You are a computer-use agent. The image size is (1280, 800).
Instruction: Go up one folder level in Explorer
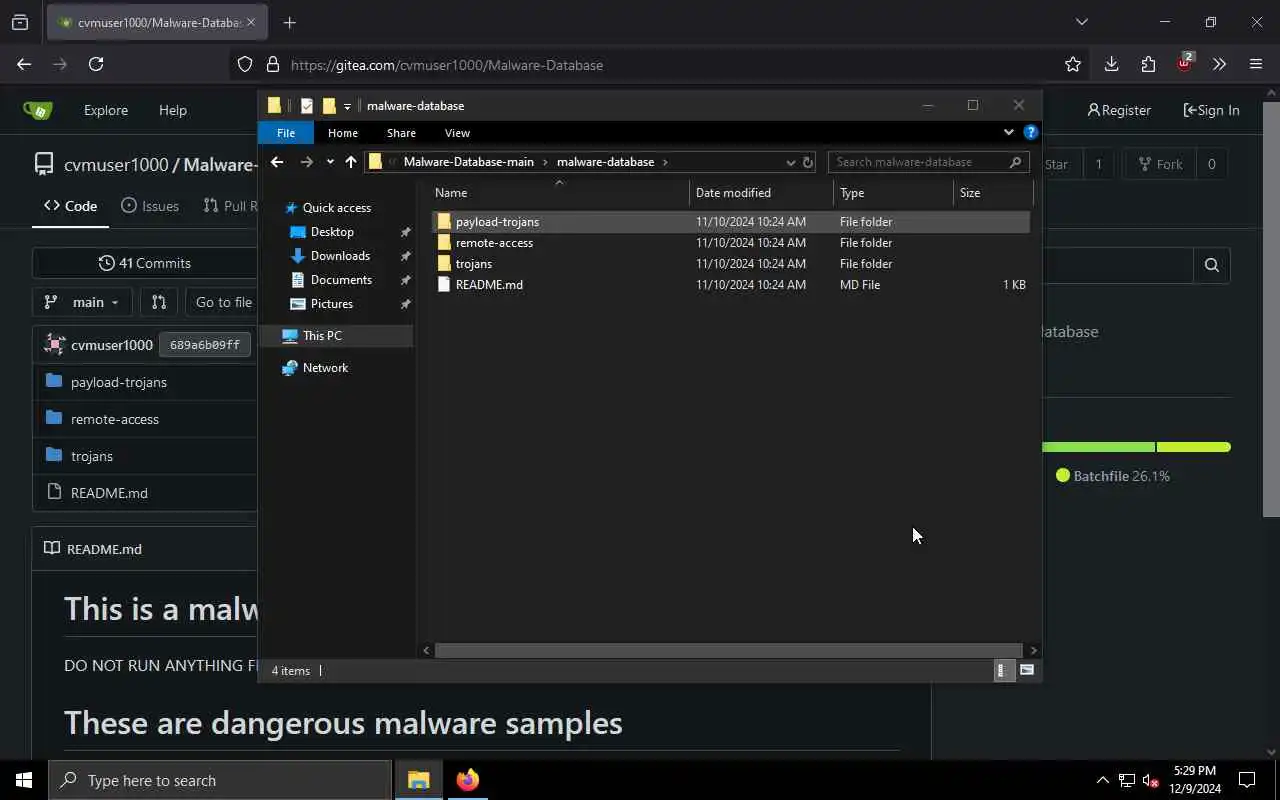click(x=351, y=162)
